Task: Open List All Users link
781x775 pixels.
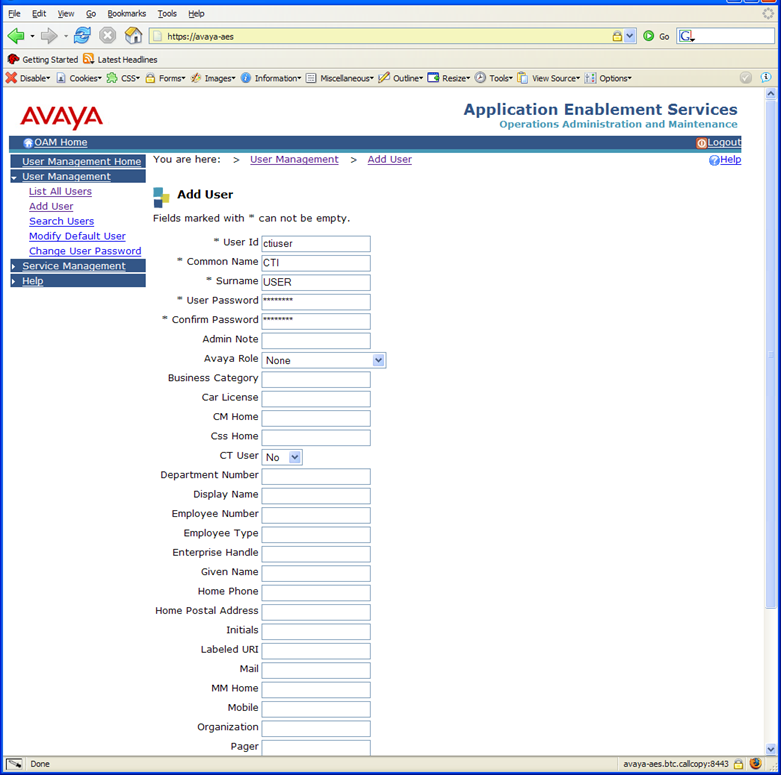Action: pos(60,191)
